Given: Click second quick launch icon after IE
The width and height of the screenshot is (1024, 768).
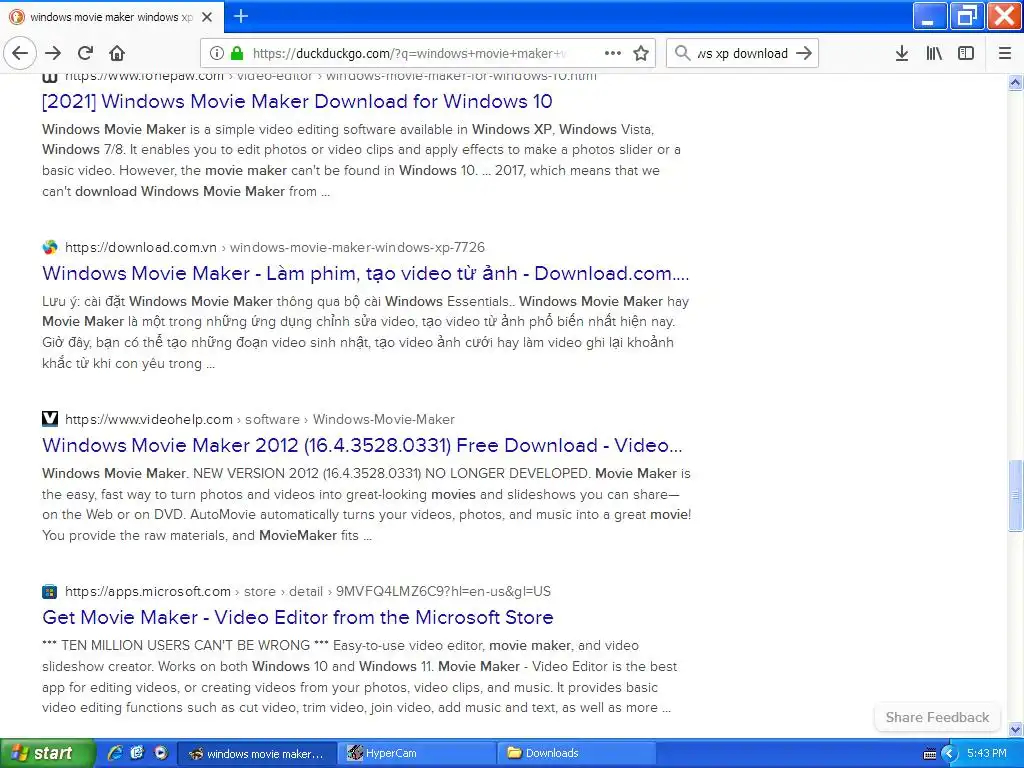Looking at the screenshot, I should [137, 752].
